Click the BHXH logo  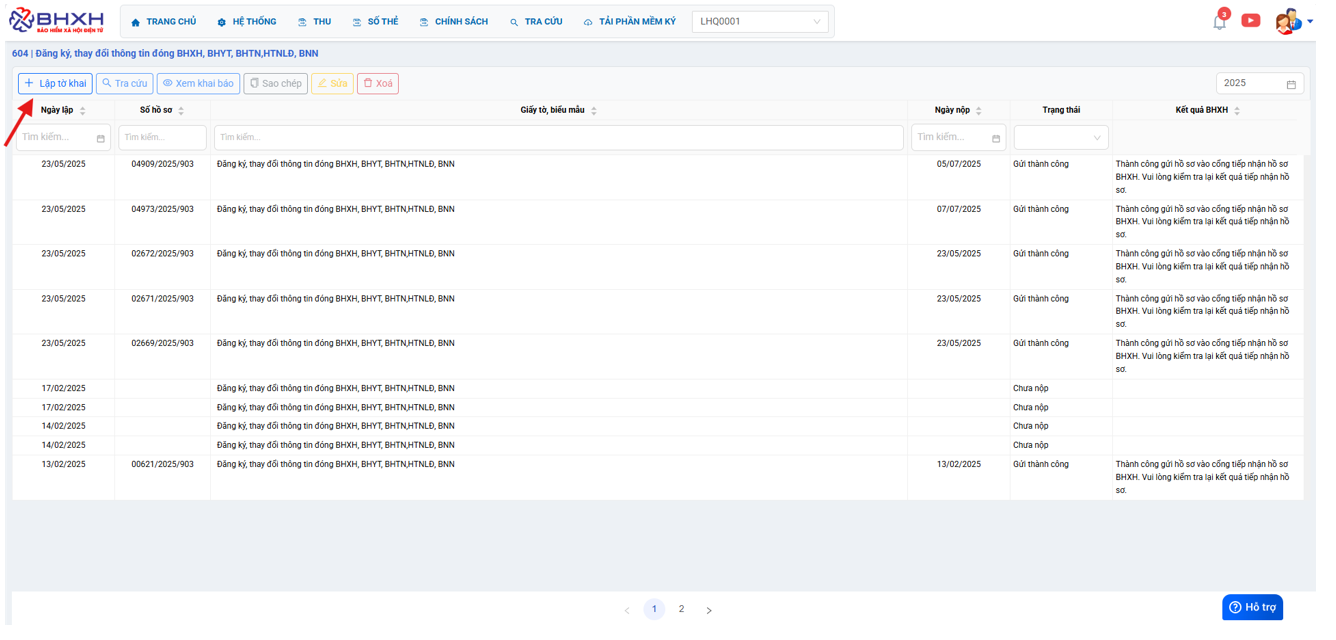pyautogui.click(x=57, y=21)
